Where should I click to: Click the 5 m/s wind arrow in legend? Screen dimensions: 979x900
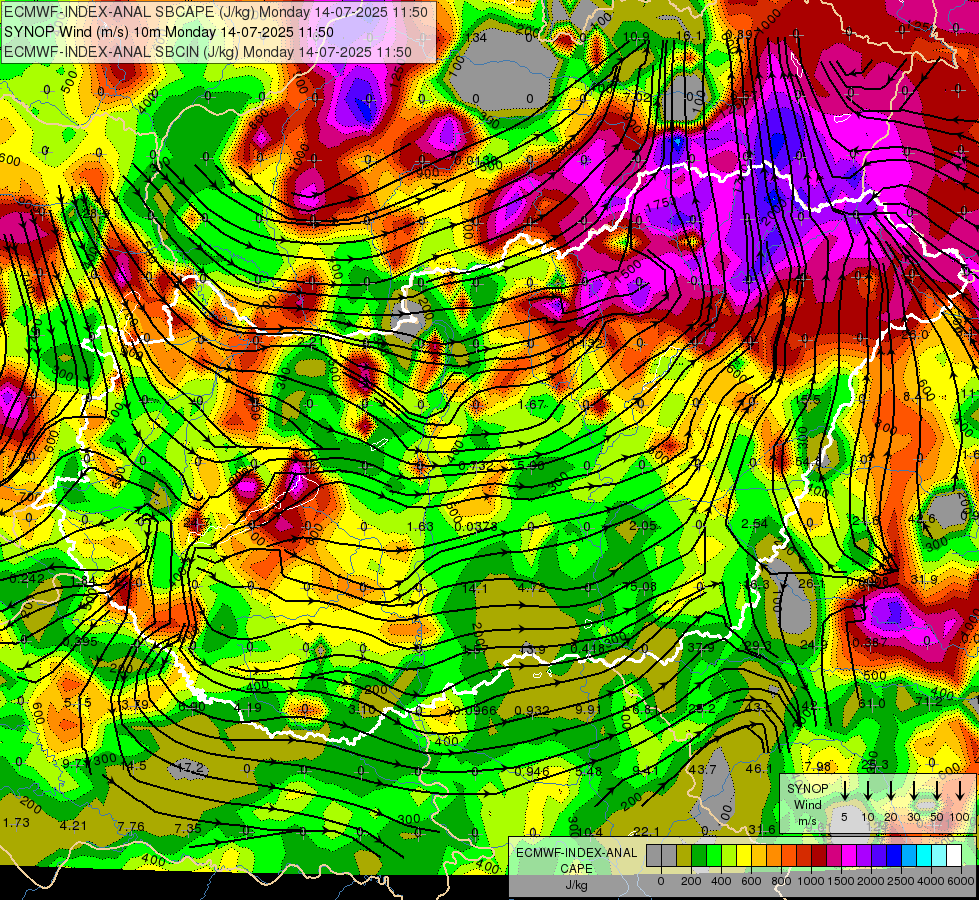pos(844,790)
